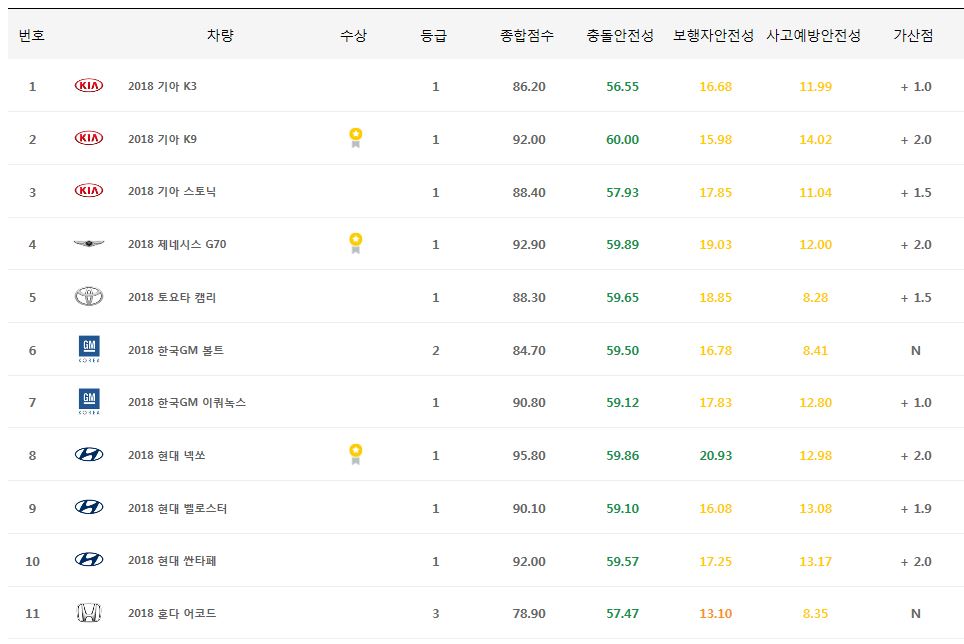
Task: Click the Kia logo beside 2018 기아 스토닉
Action: pyautogui.click(x=89, y=191)
